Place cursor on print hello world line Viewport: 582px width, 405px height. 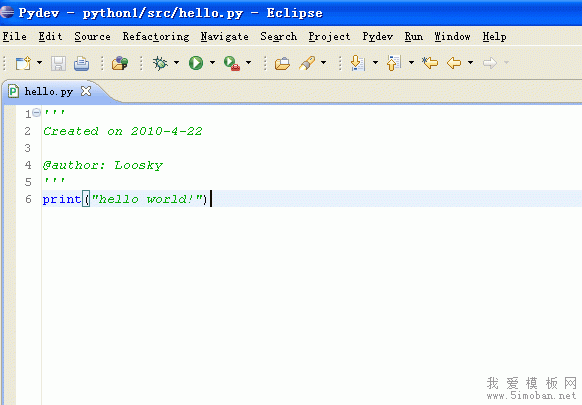(312, 199)
